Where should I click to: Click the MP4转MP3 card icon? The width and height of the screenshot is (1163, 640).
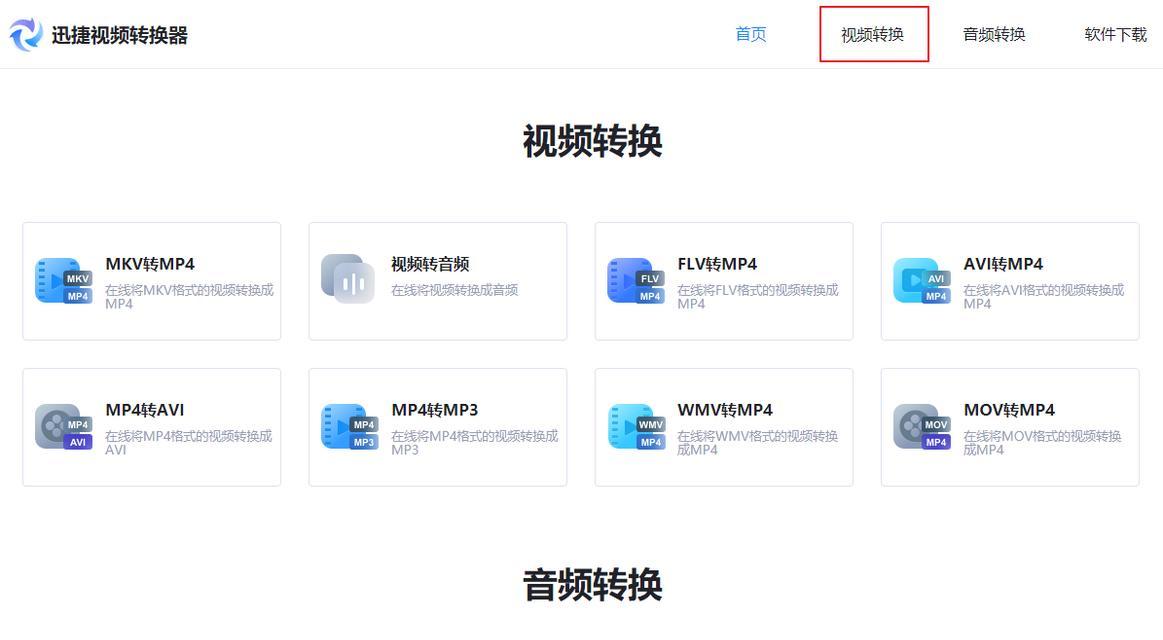350,427
